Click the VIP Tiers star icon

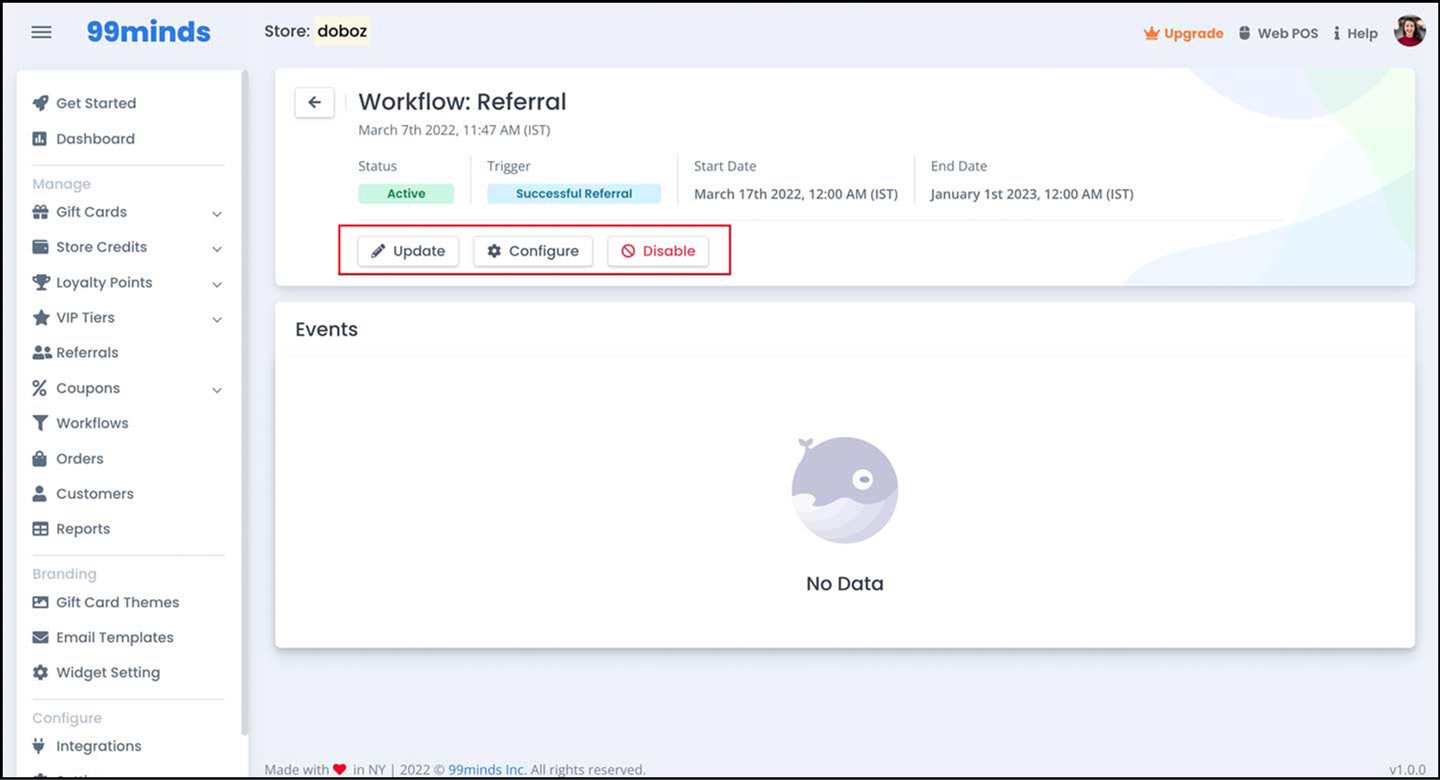tap(40, 318)
